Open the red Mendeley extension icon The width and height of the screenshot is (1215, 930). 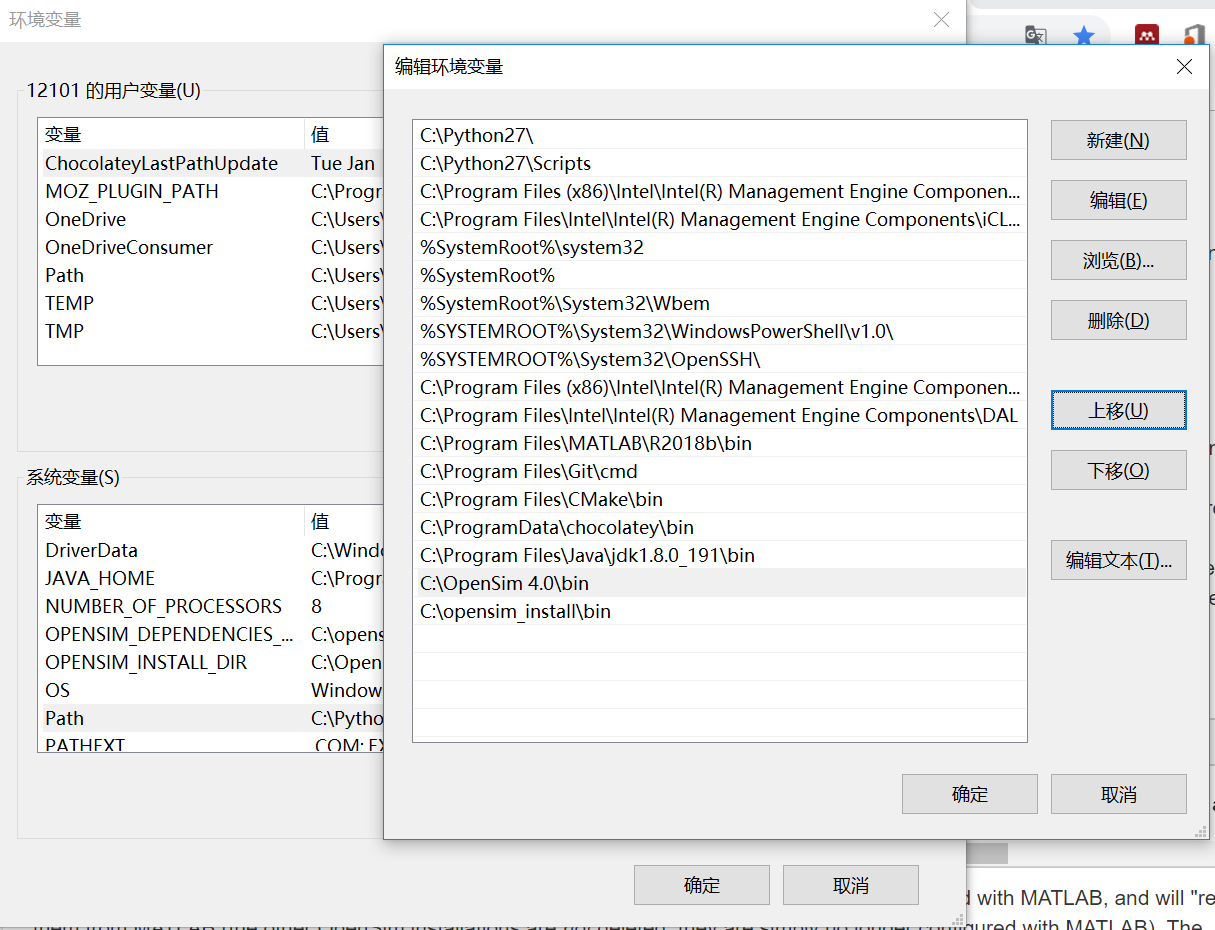coord(1147,35)
